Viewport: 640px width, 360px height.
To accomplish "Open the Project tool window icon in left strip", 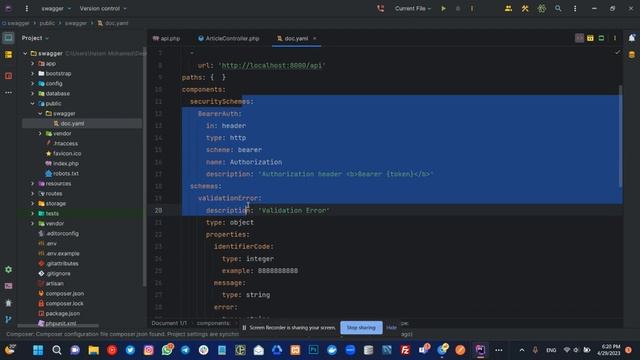I will 8,38.
